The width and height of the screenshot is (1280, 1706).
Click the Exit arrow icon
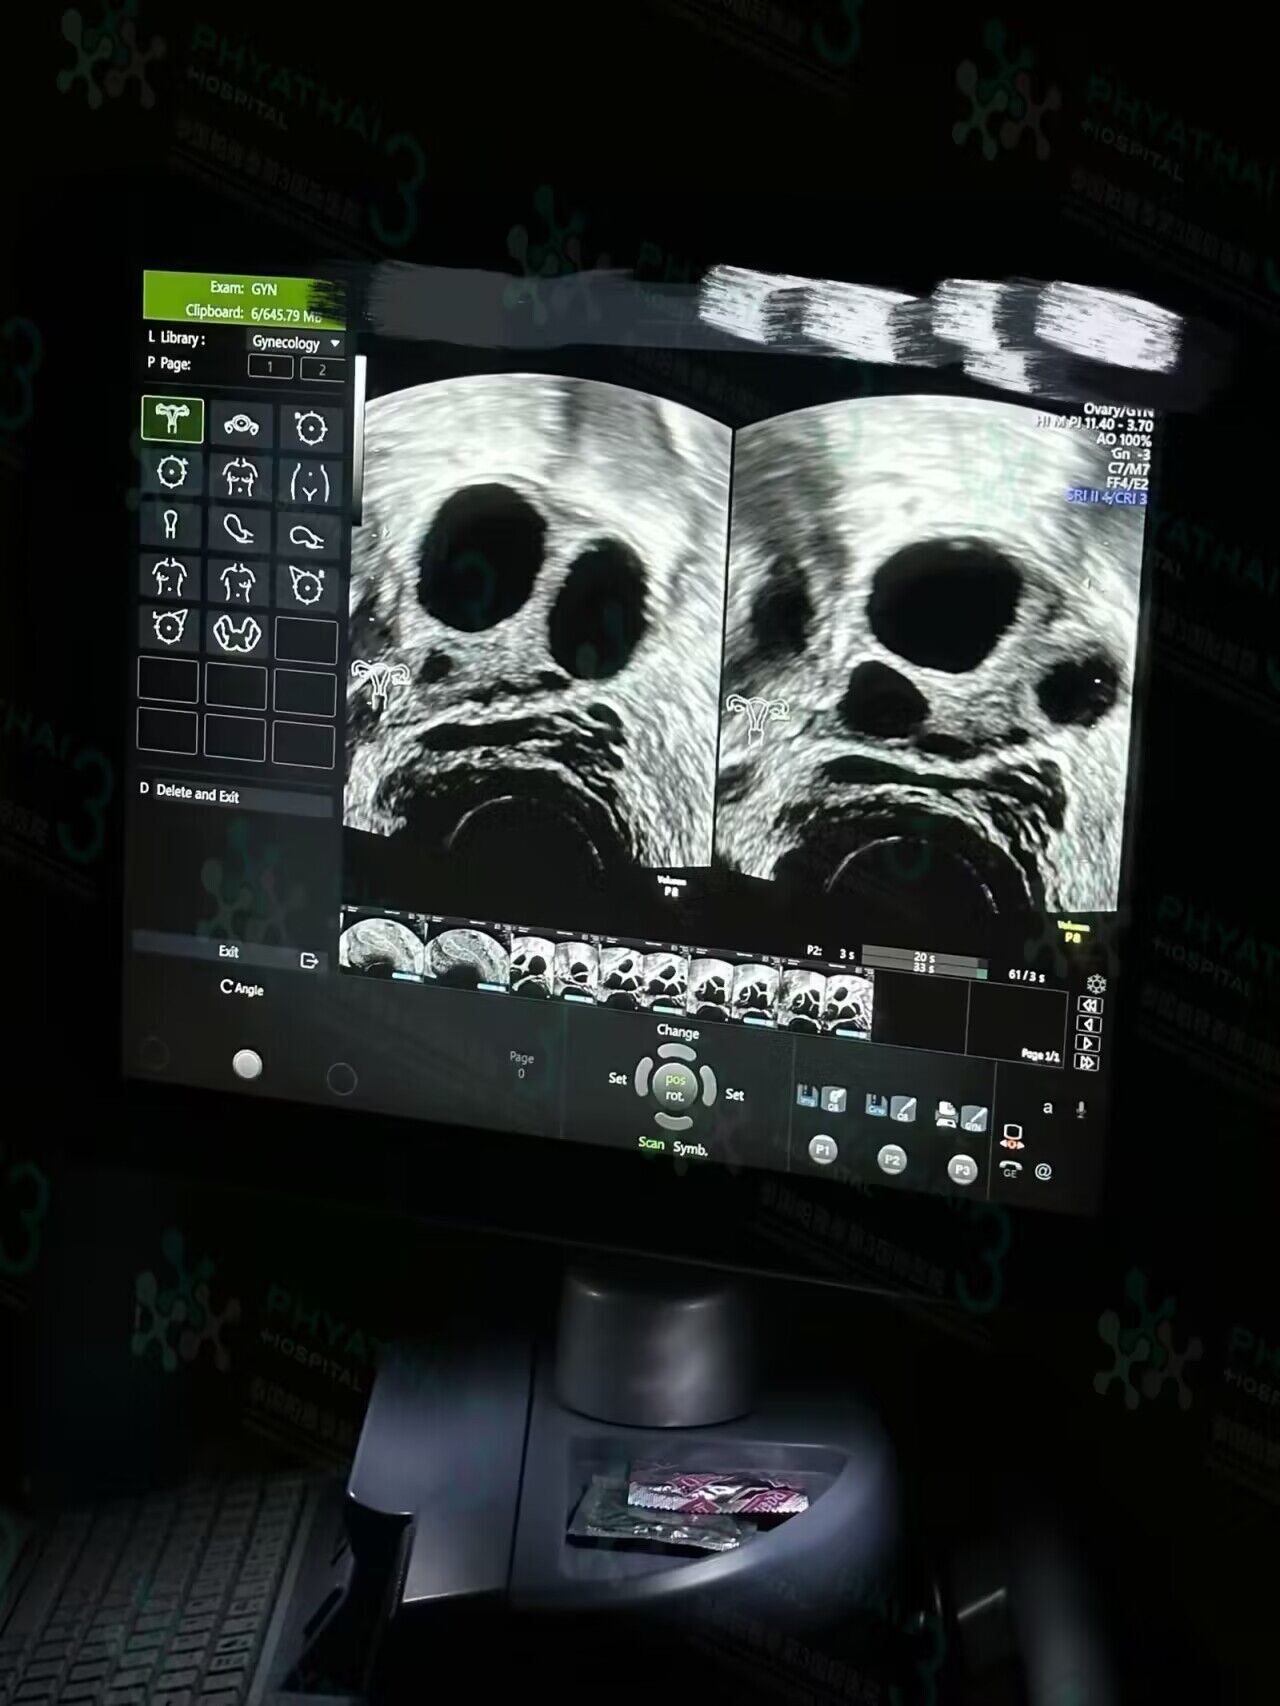(310, 960)
